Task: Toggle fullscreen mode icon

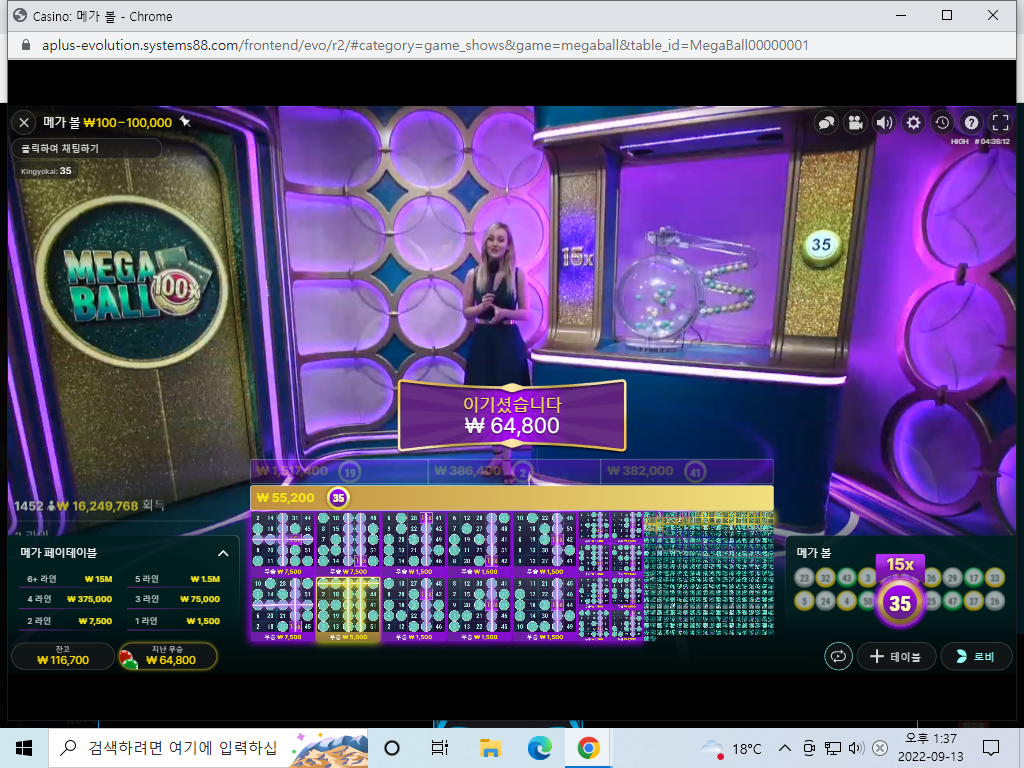Action: pos(1000,122)
